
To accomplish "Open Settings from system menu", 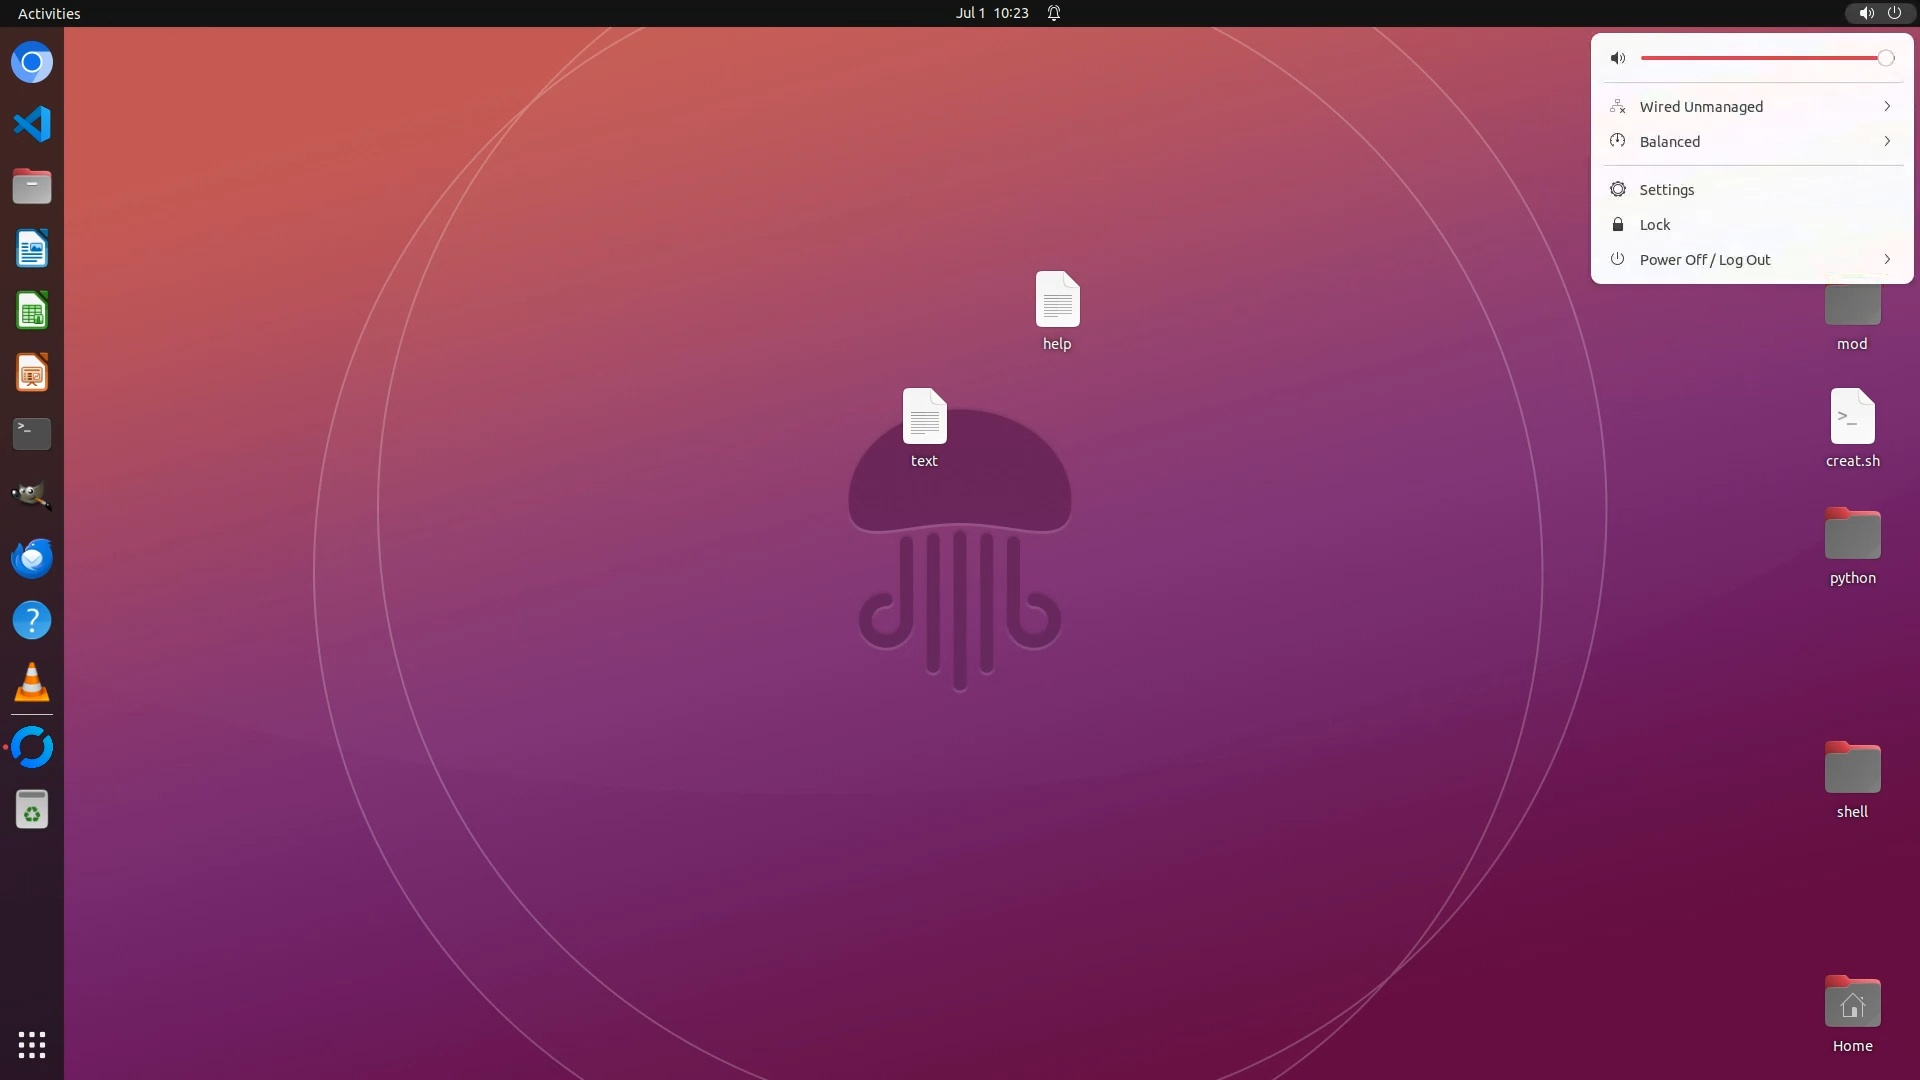I will [x=1667, y=190].
